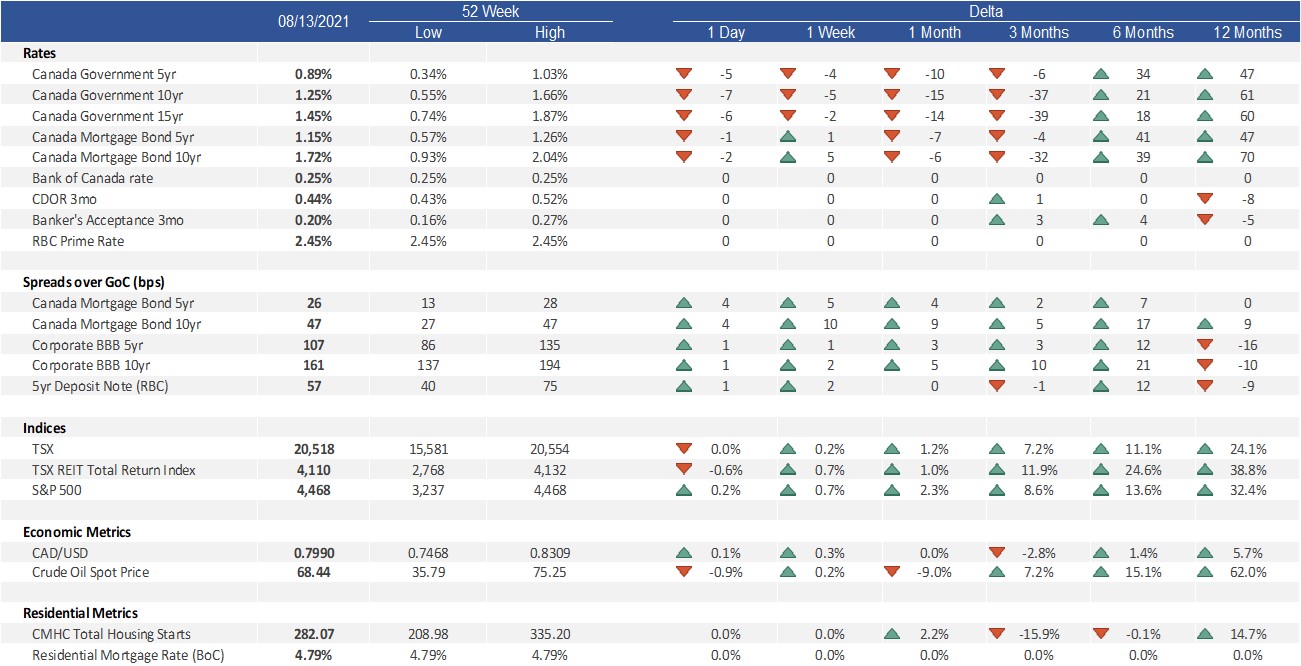Click red down arrow for 5yr Deposit Note 3 Months
Screen dimensions: 1301x666
[x=996, y=386]
